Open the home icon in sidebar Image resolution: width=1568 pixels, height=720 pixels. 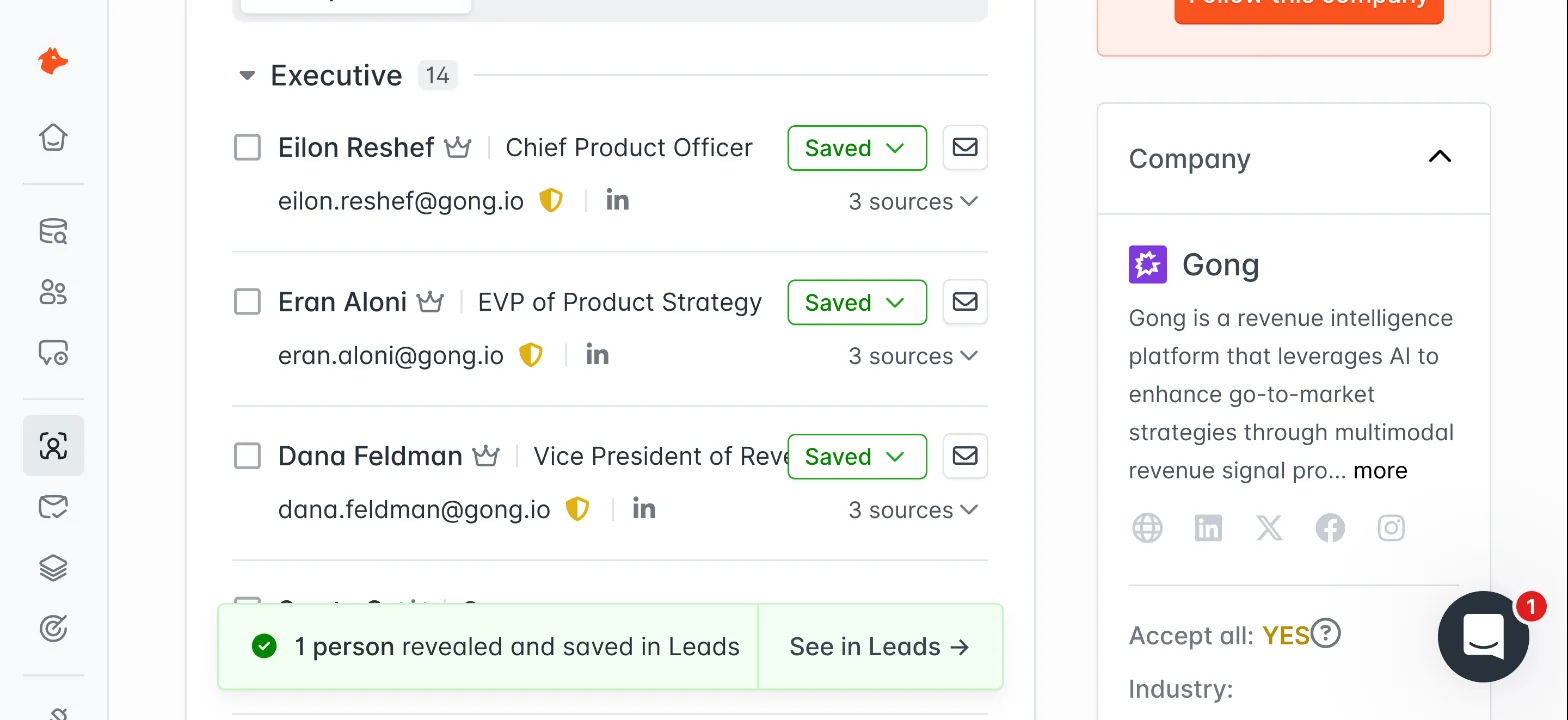point(53,137)
